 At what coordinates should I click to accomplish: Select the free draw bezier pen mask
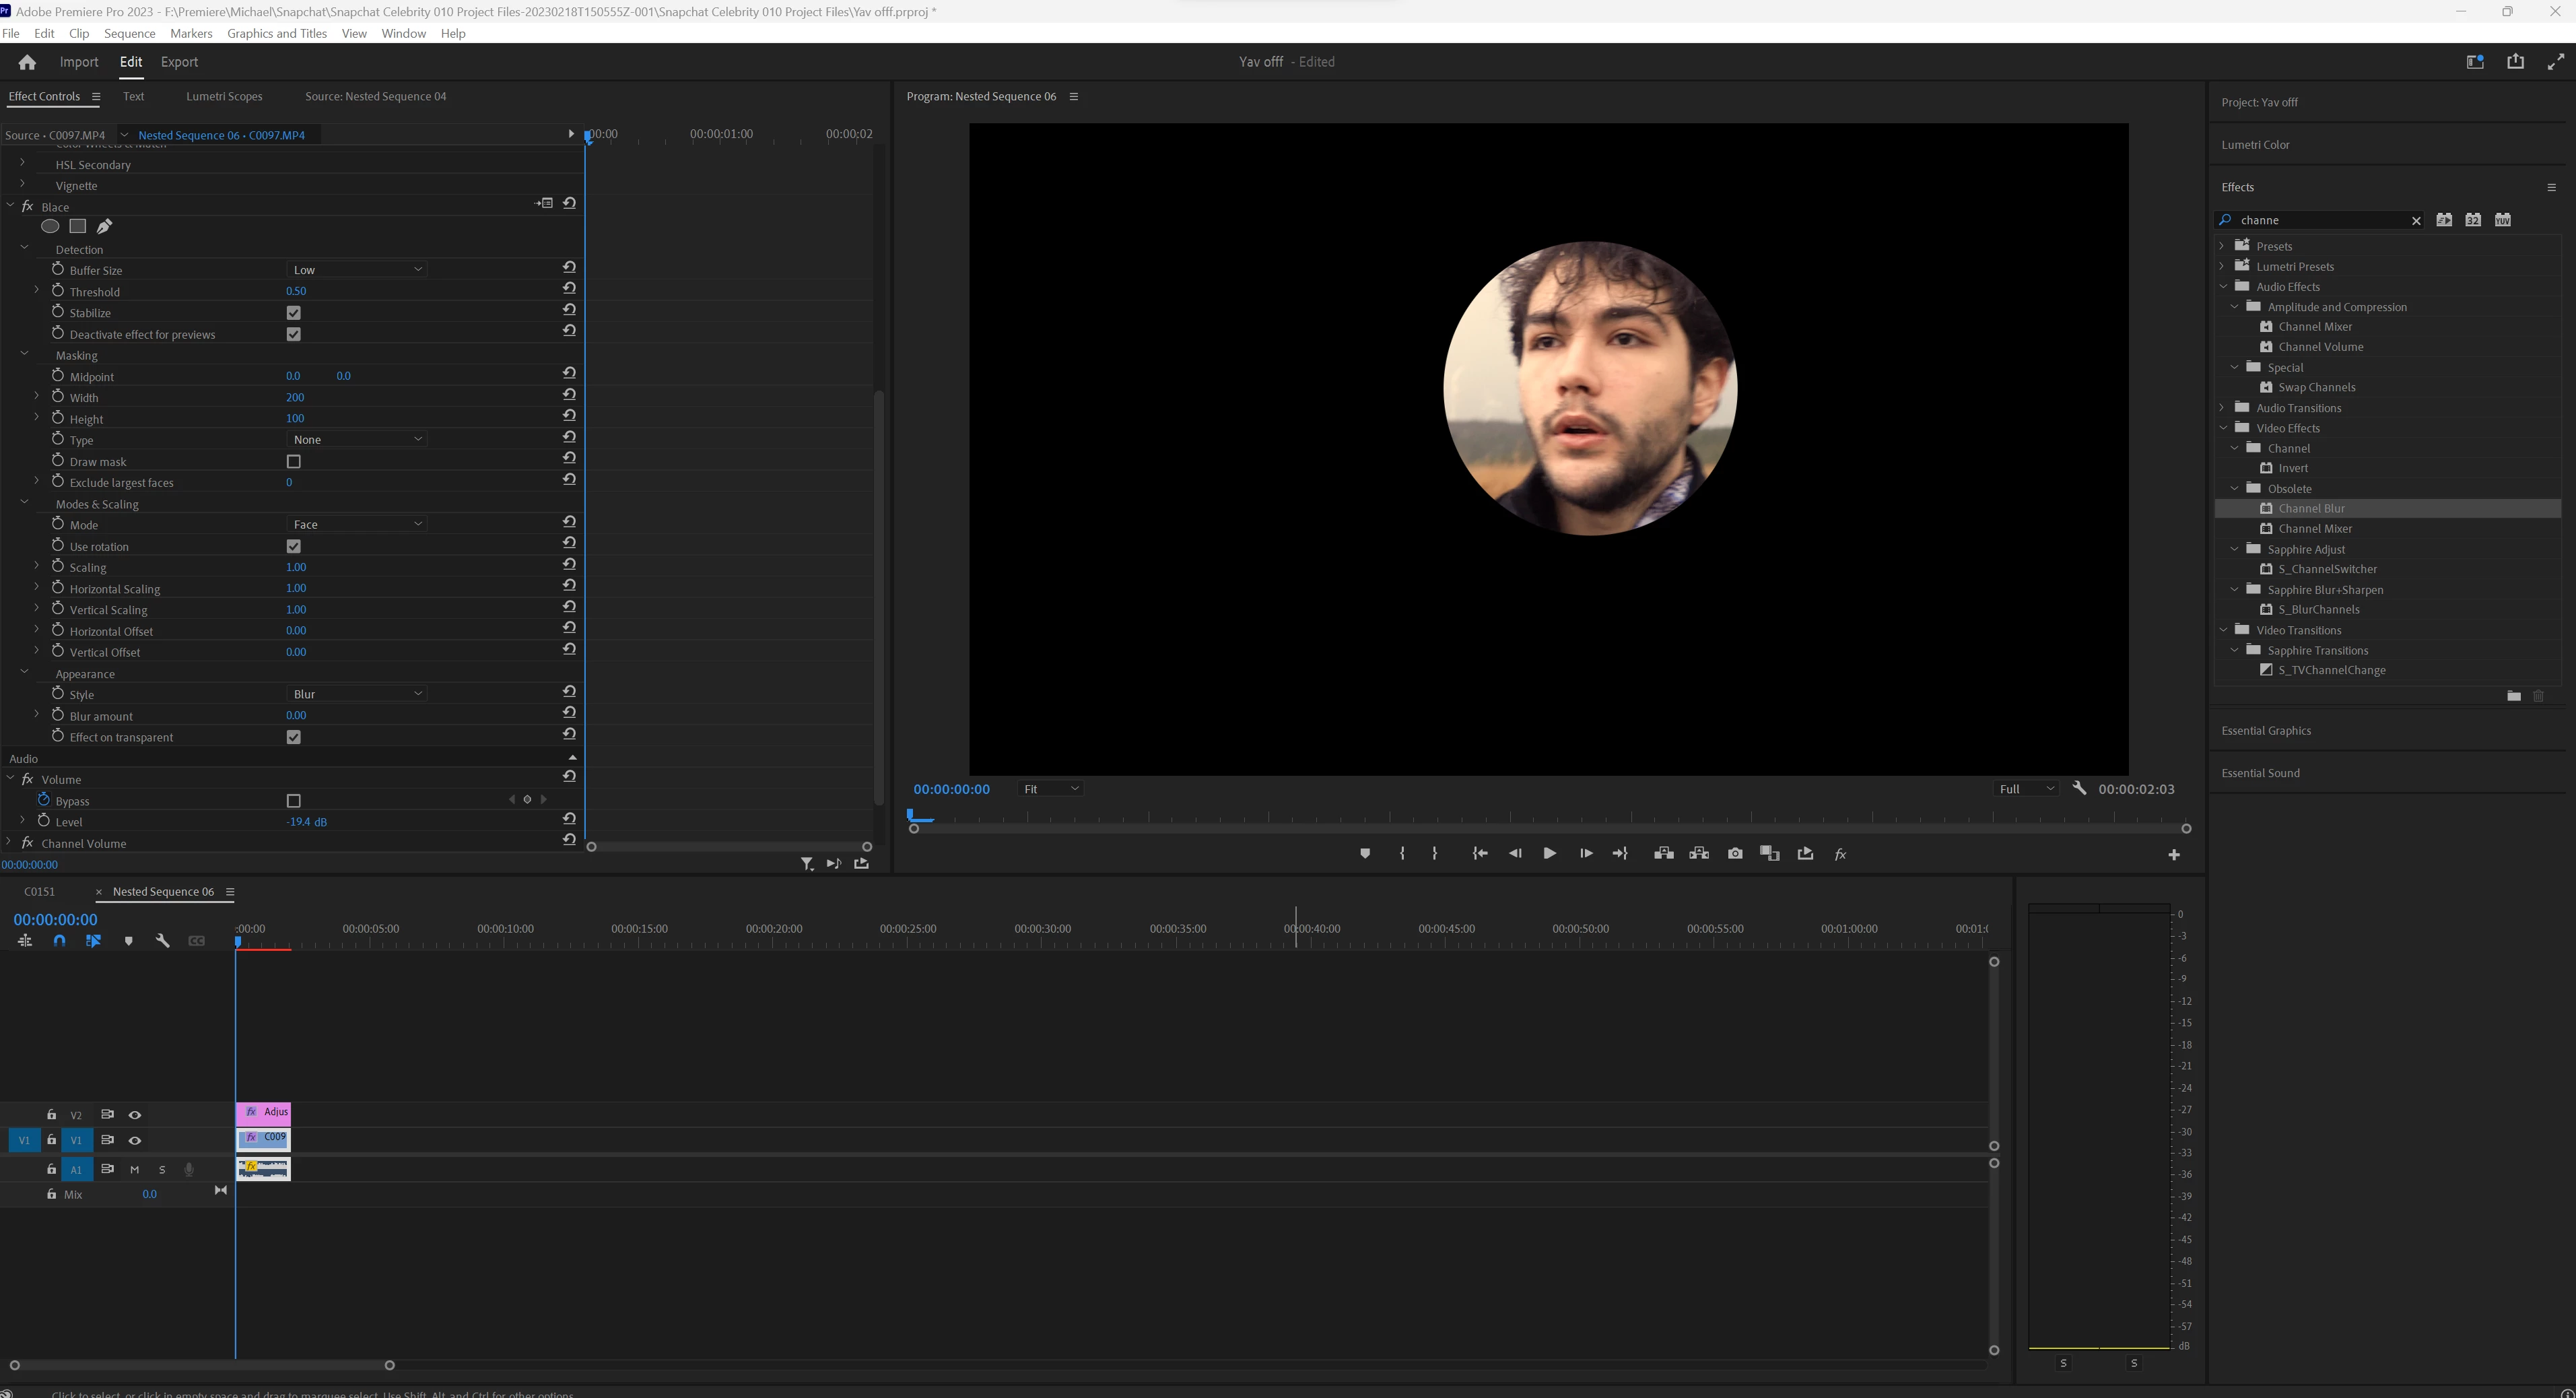pyautogui.click(x=104, y=226)
